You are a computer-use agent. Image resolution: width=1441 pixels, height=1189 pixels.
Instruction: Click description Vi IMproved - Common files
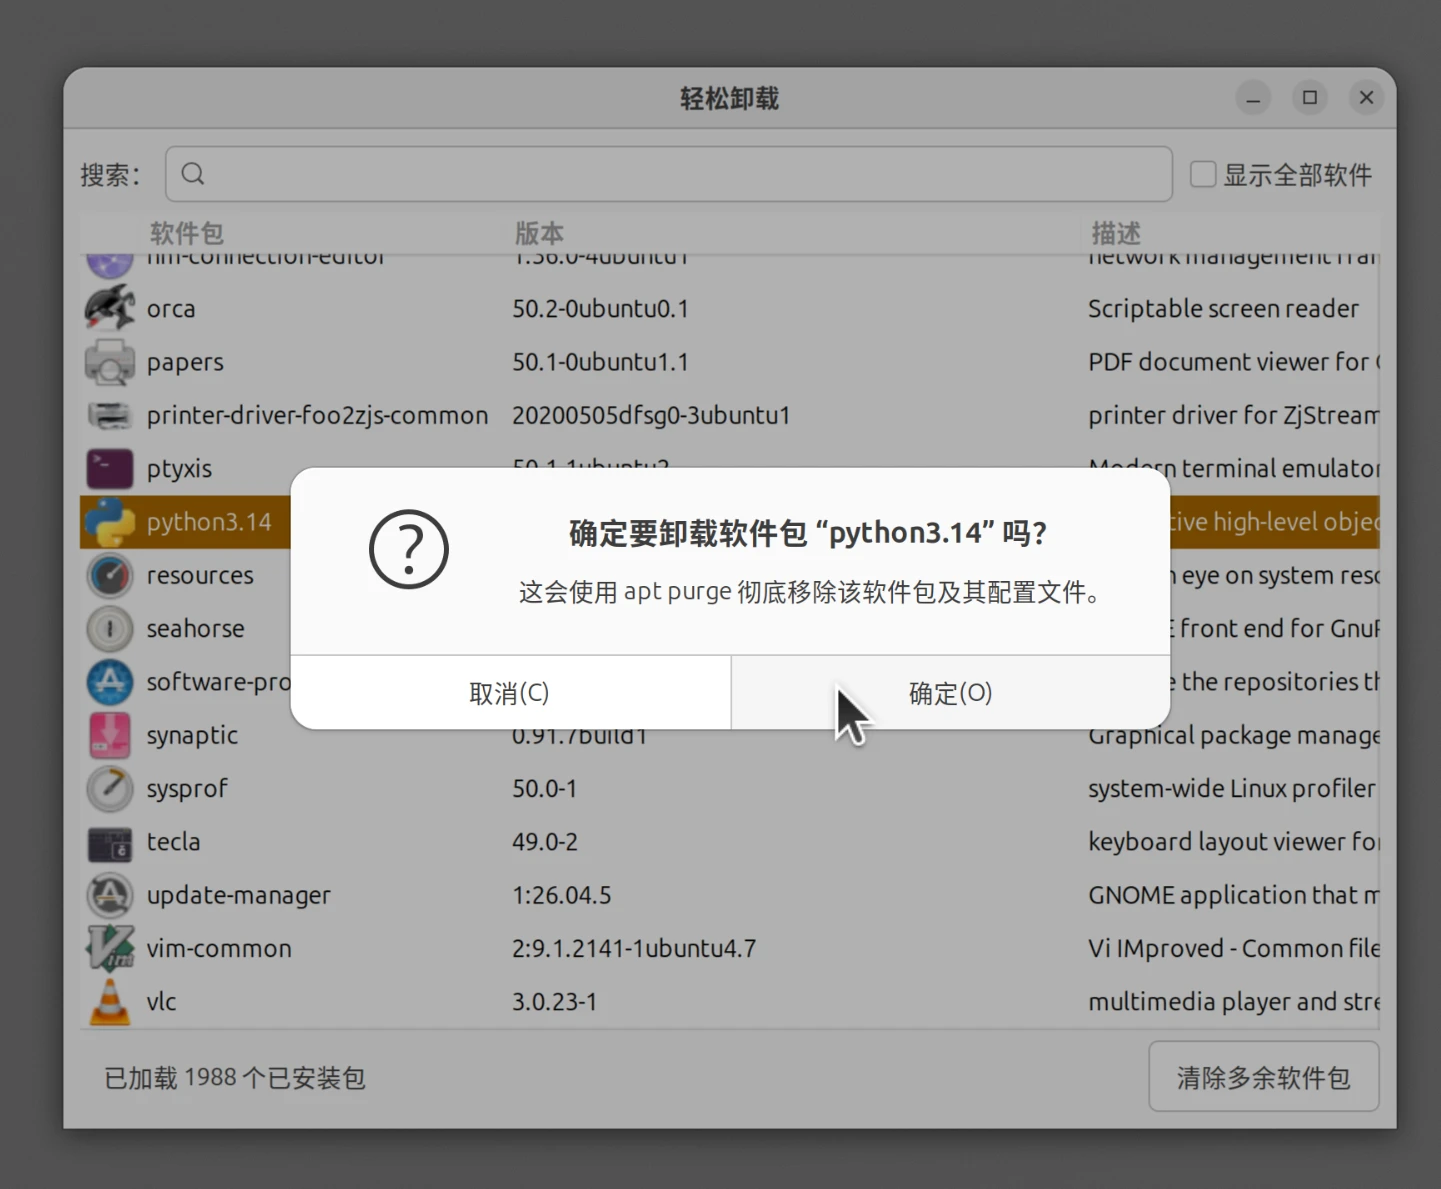[1234, 948]
